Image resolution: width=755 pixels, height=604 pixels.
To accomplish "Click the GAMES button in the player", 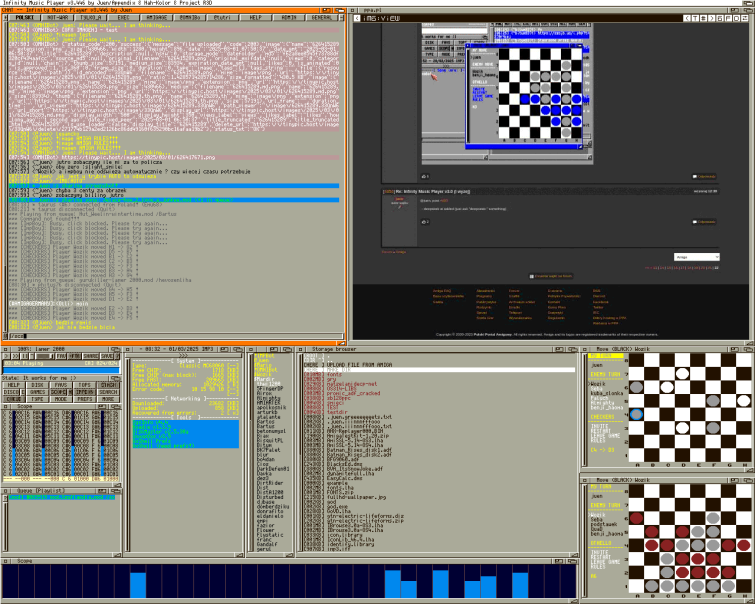I will [x=37, y=392].
